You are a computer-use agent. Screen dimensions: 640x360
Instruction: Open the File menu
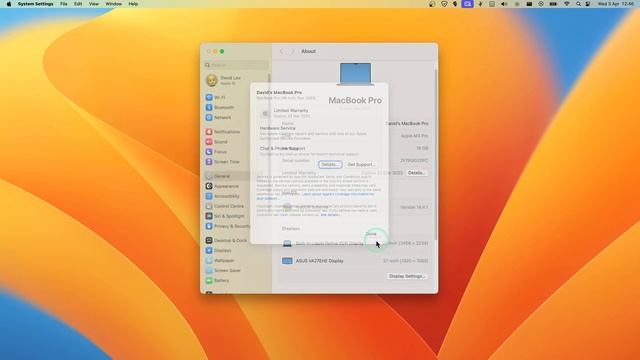(64, 4)
